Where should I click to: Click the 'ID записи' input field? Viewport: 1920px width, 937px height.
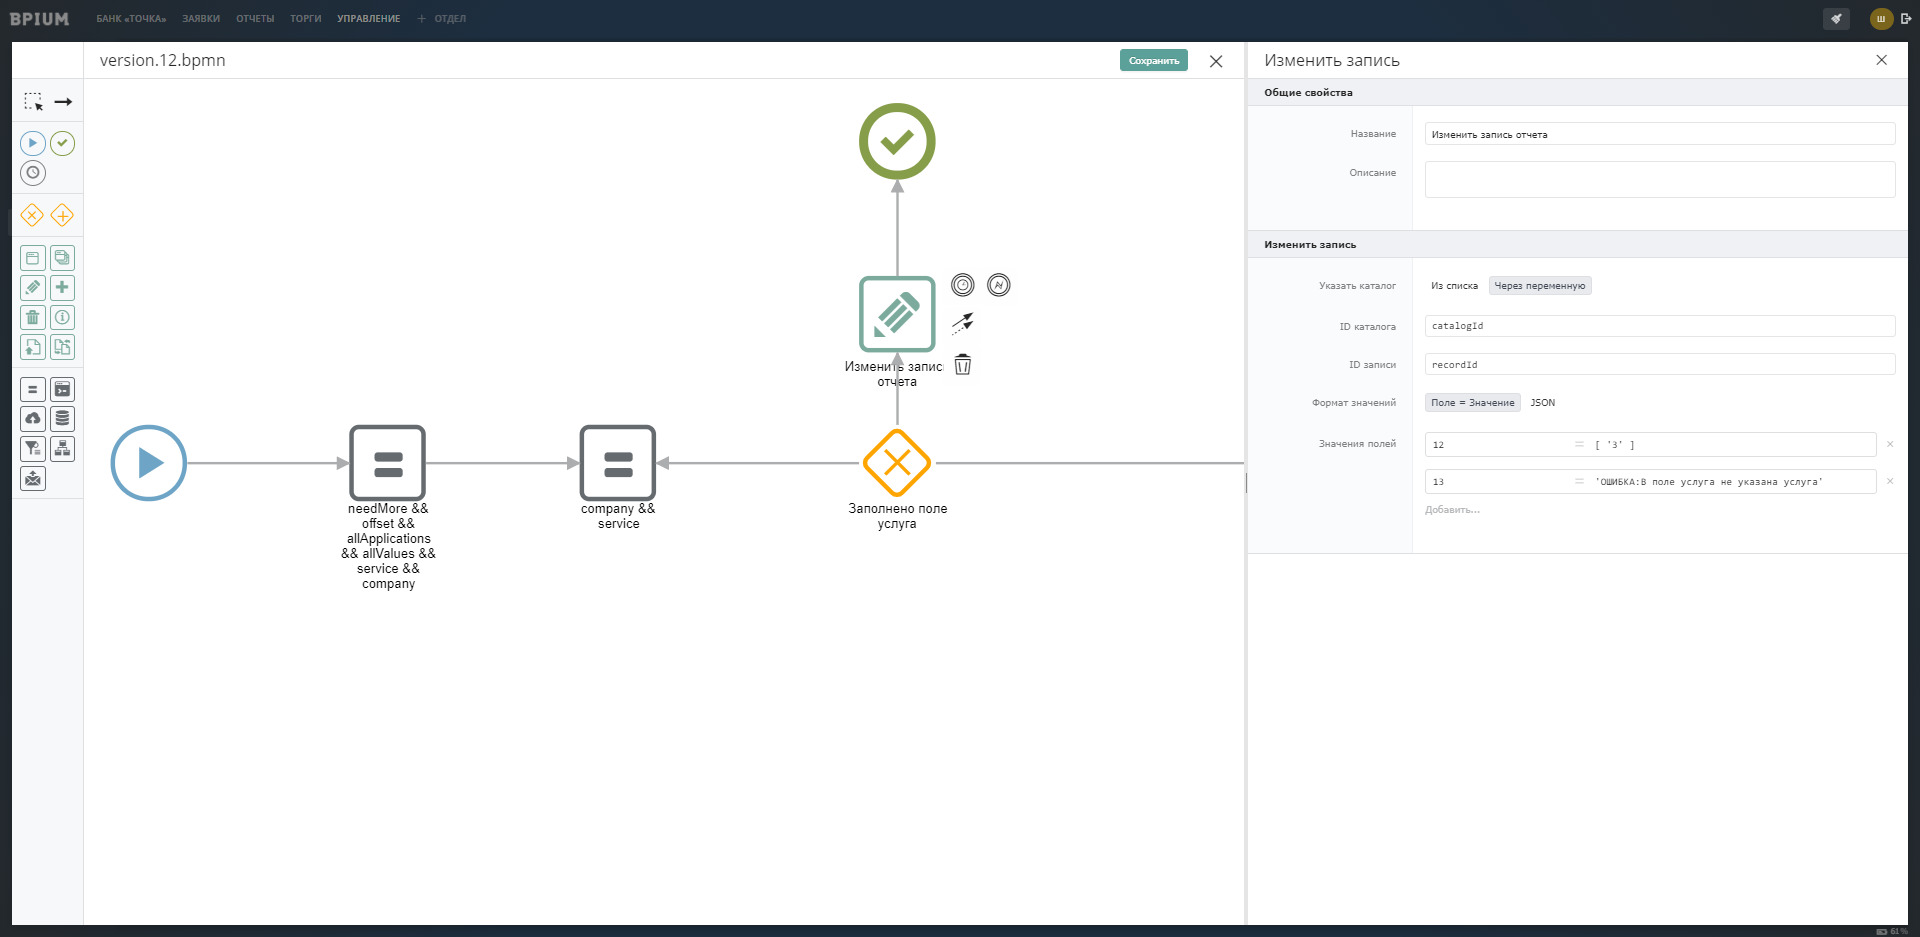point(1659,365)
